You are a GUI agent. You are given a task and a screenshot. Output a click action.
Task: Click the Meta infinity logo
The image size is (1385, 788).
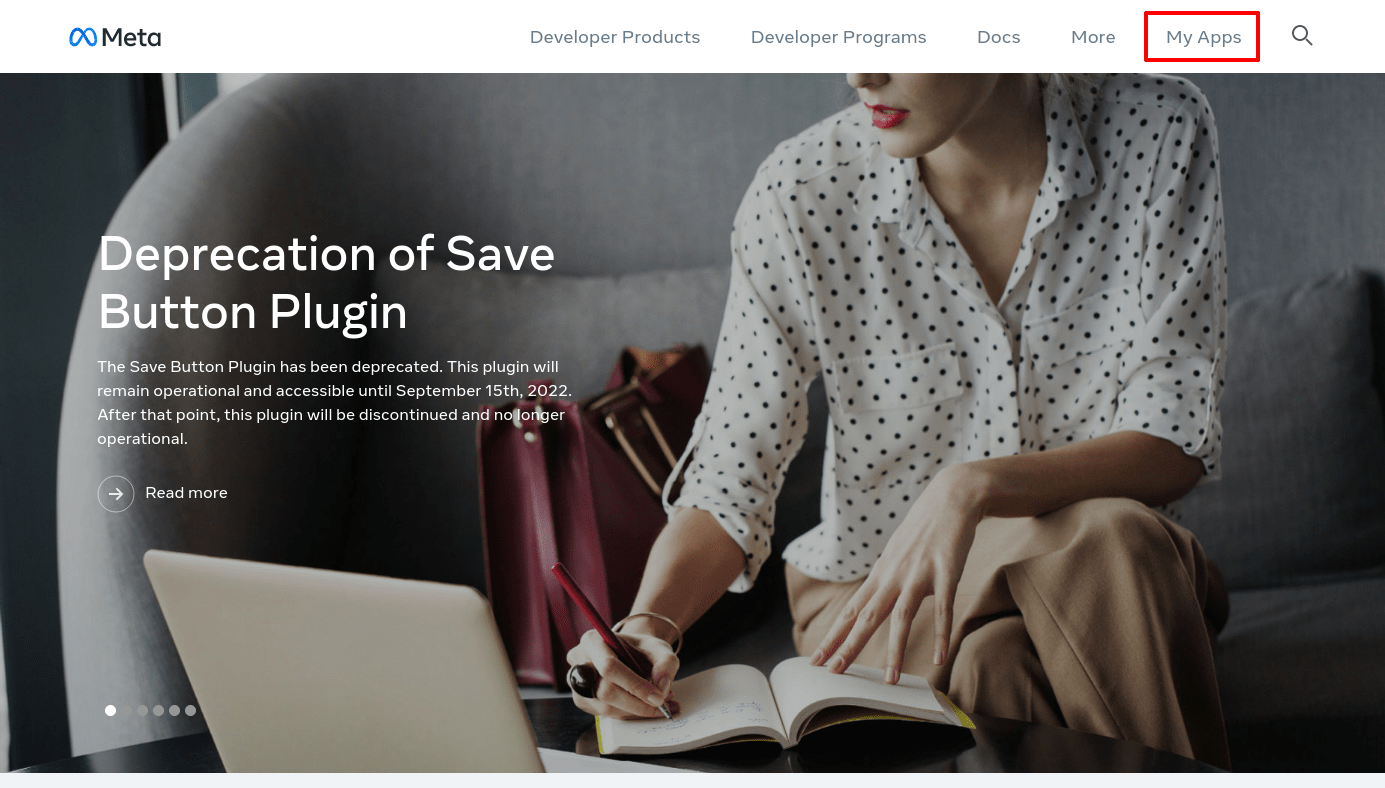(x=83, y=37)
